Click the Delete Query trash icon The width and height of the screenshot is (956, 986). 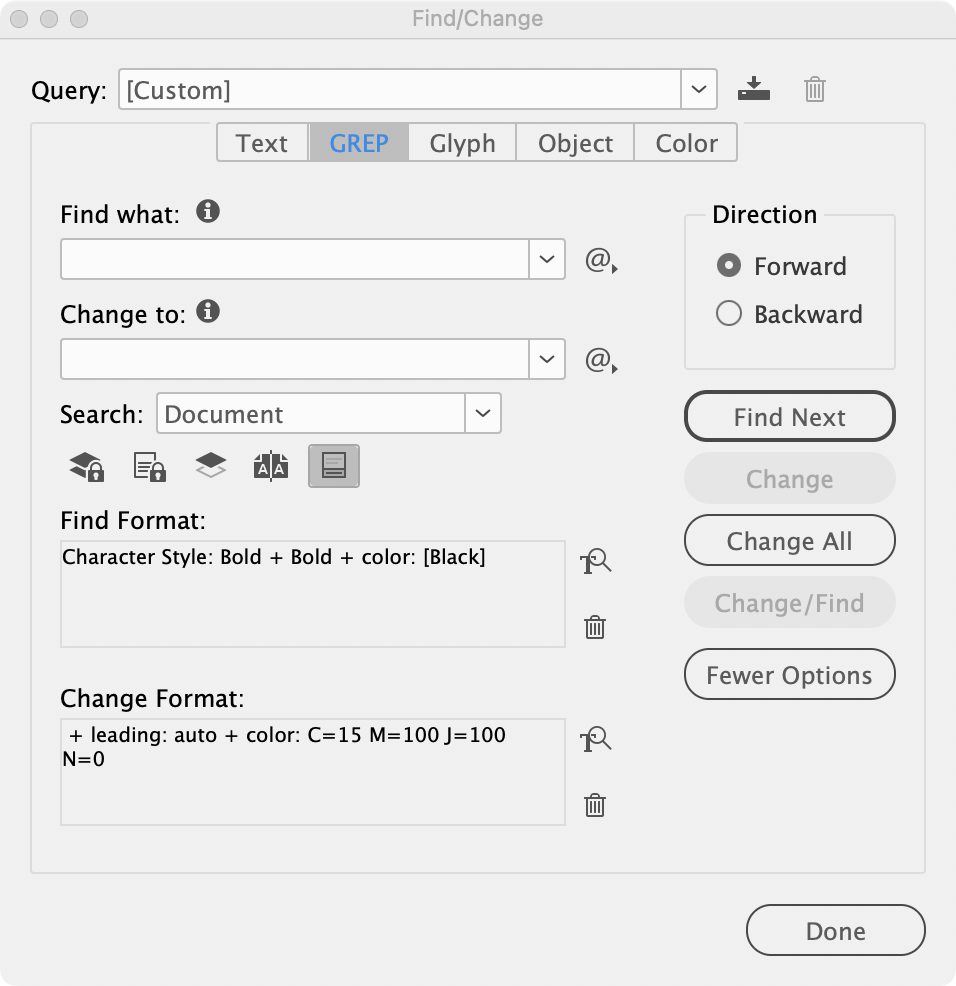pos(815,90)
